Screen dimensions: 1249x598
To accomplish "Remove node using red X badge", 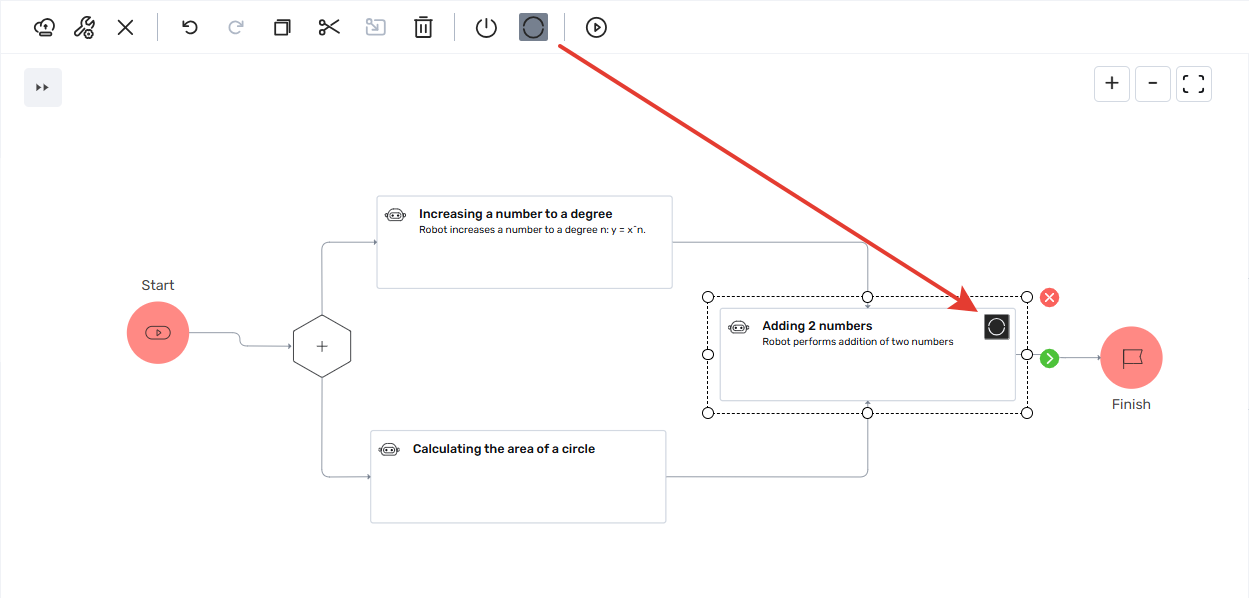I will 1049,297.
